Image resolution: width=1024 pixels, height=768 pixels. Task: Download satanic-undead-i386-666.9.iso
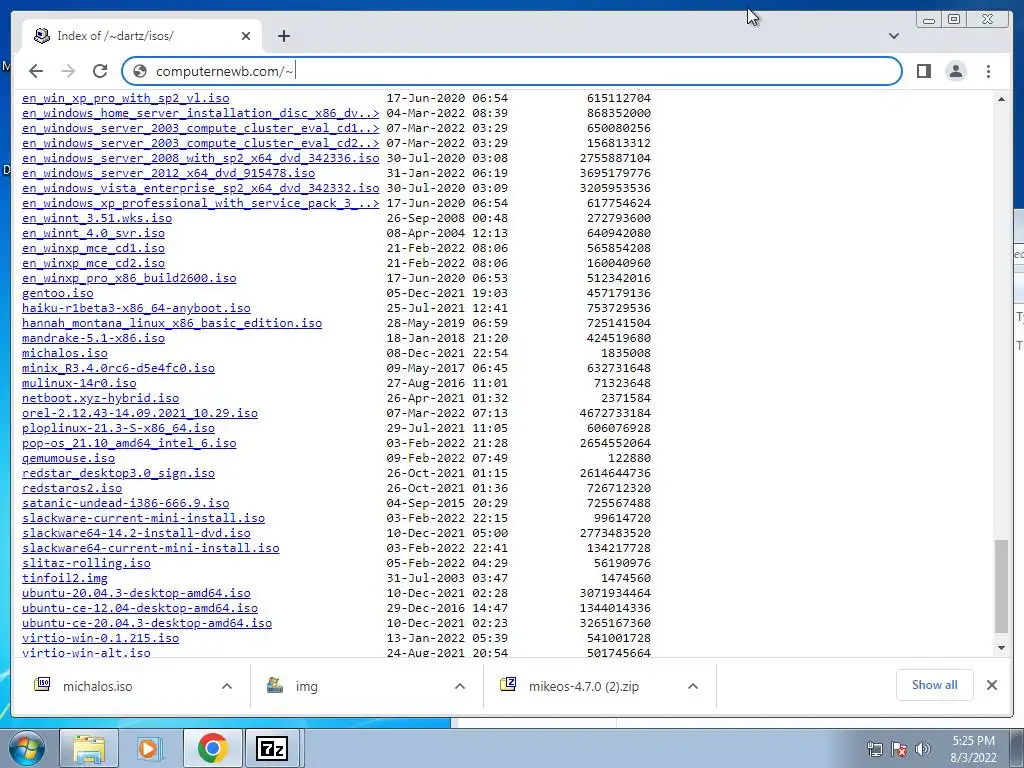click(125, 504)
